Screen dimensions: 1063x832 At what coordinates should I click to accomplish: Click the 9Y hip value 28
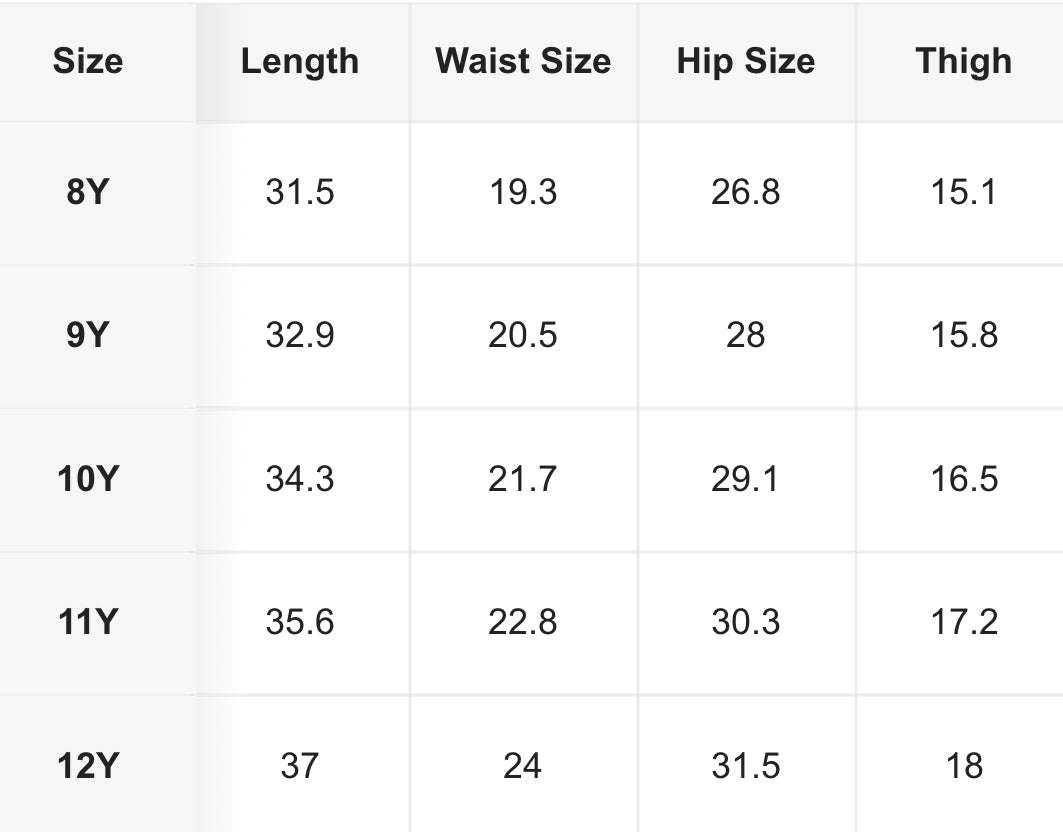point(745,335)
